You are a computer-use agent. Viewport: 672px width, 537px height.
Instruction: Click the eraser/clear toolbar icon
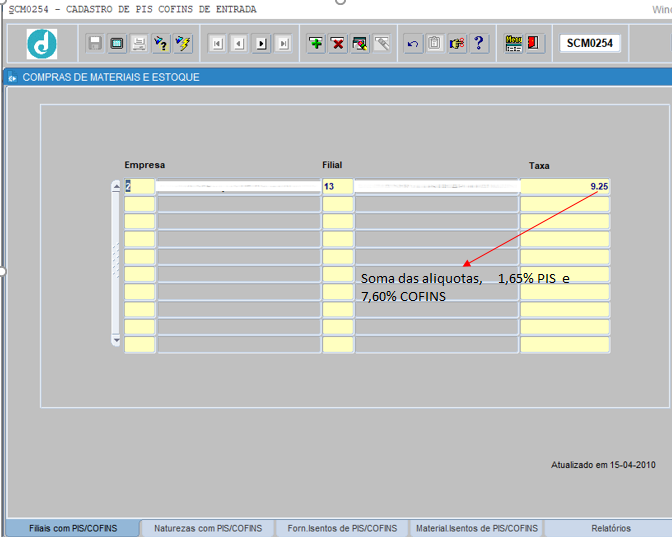[x=382, y=43]
